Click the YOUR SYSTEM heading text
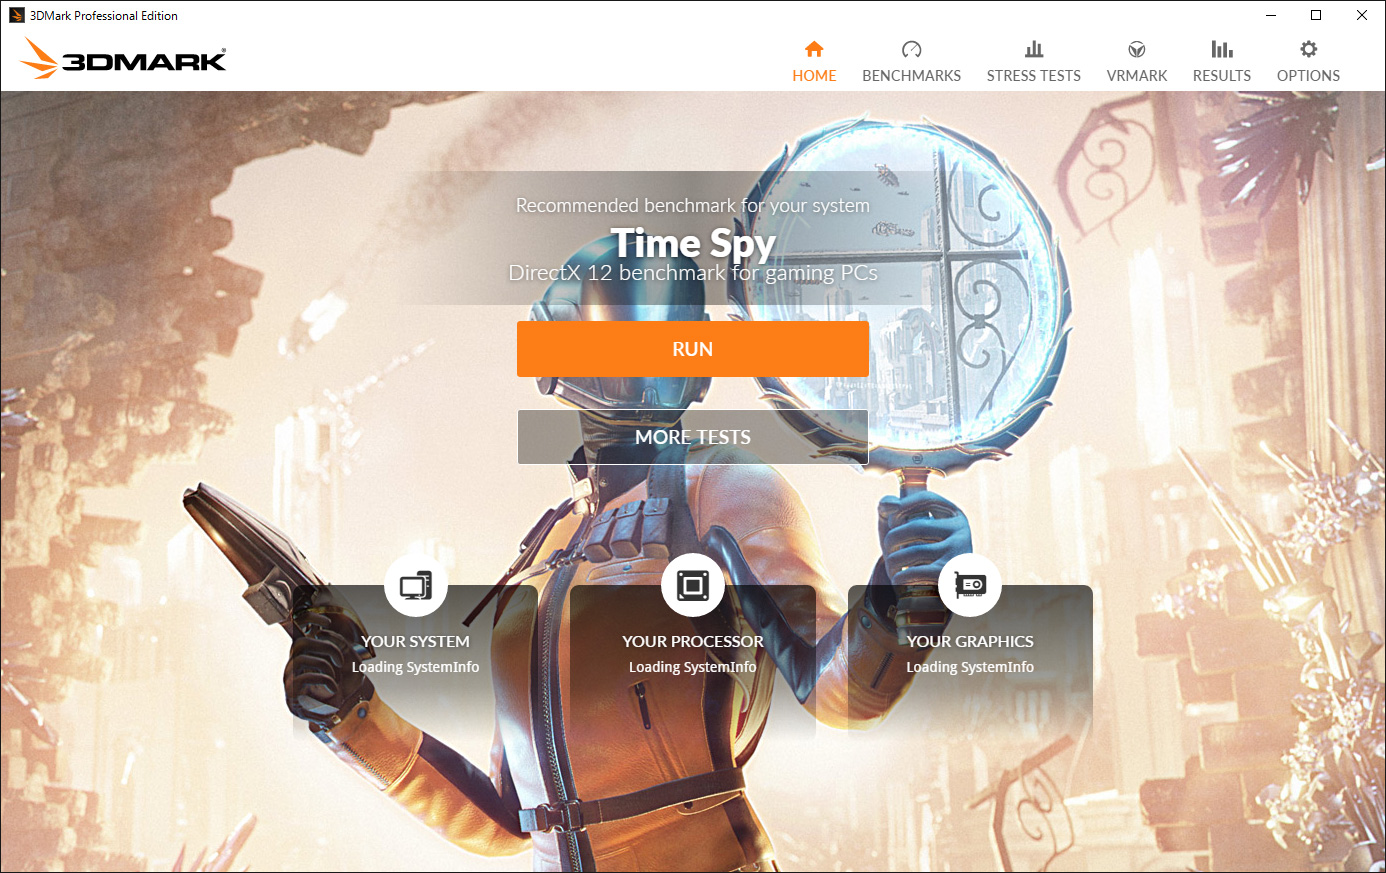Image resolution: width=1386 pixels, height=873 pixels. coord(415,642)
